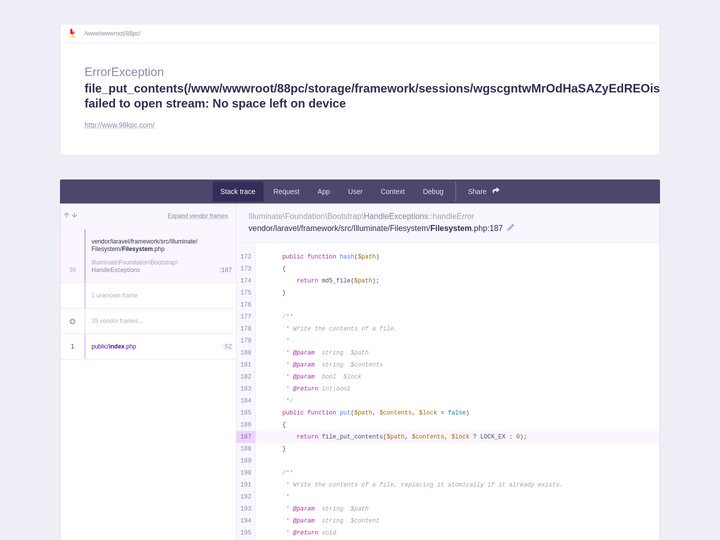Viewport: 720px width, 540px height.
Task: Click the :52 line number of index.php
Action: coord(227,347)
